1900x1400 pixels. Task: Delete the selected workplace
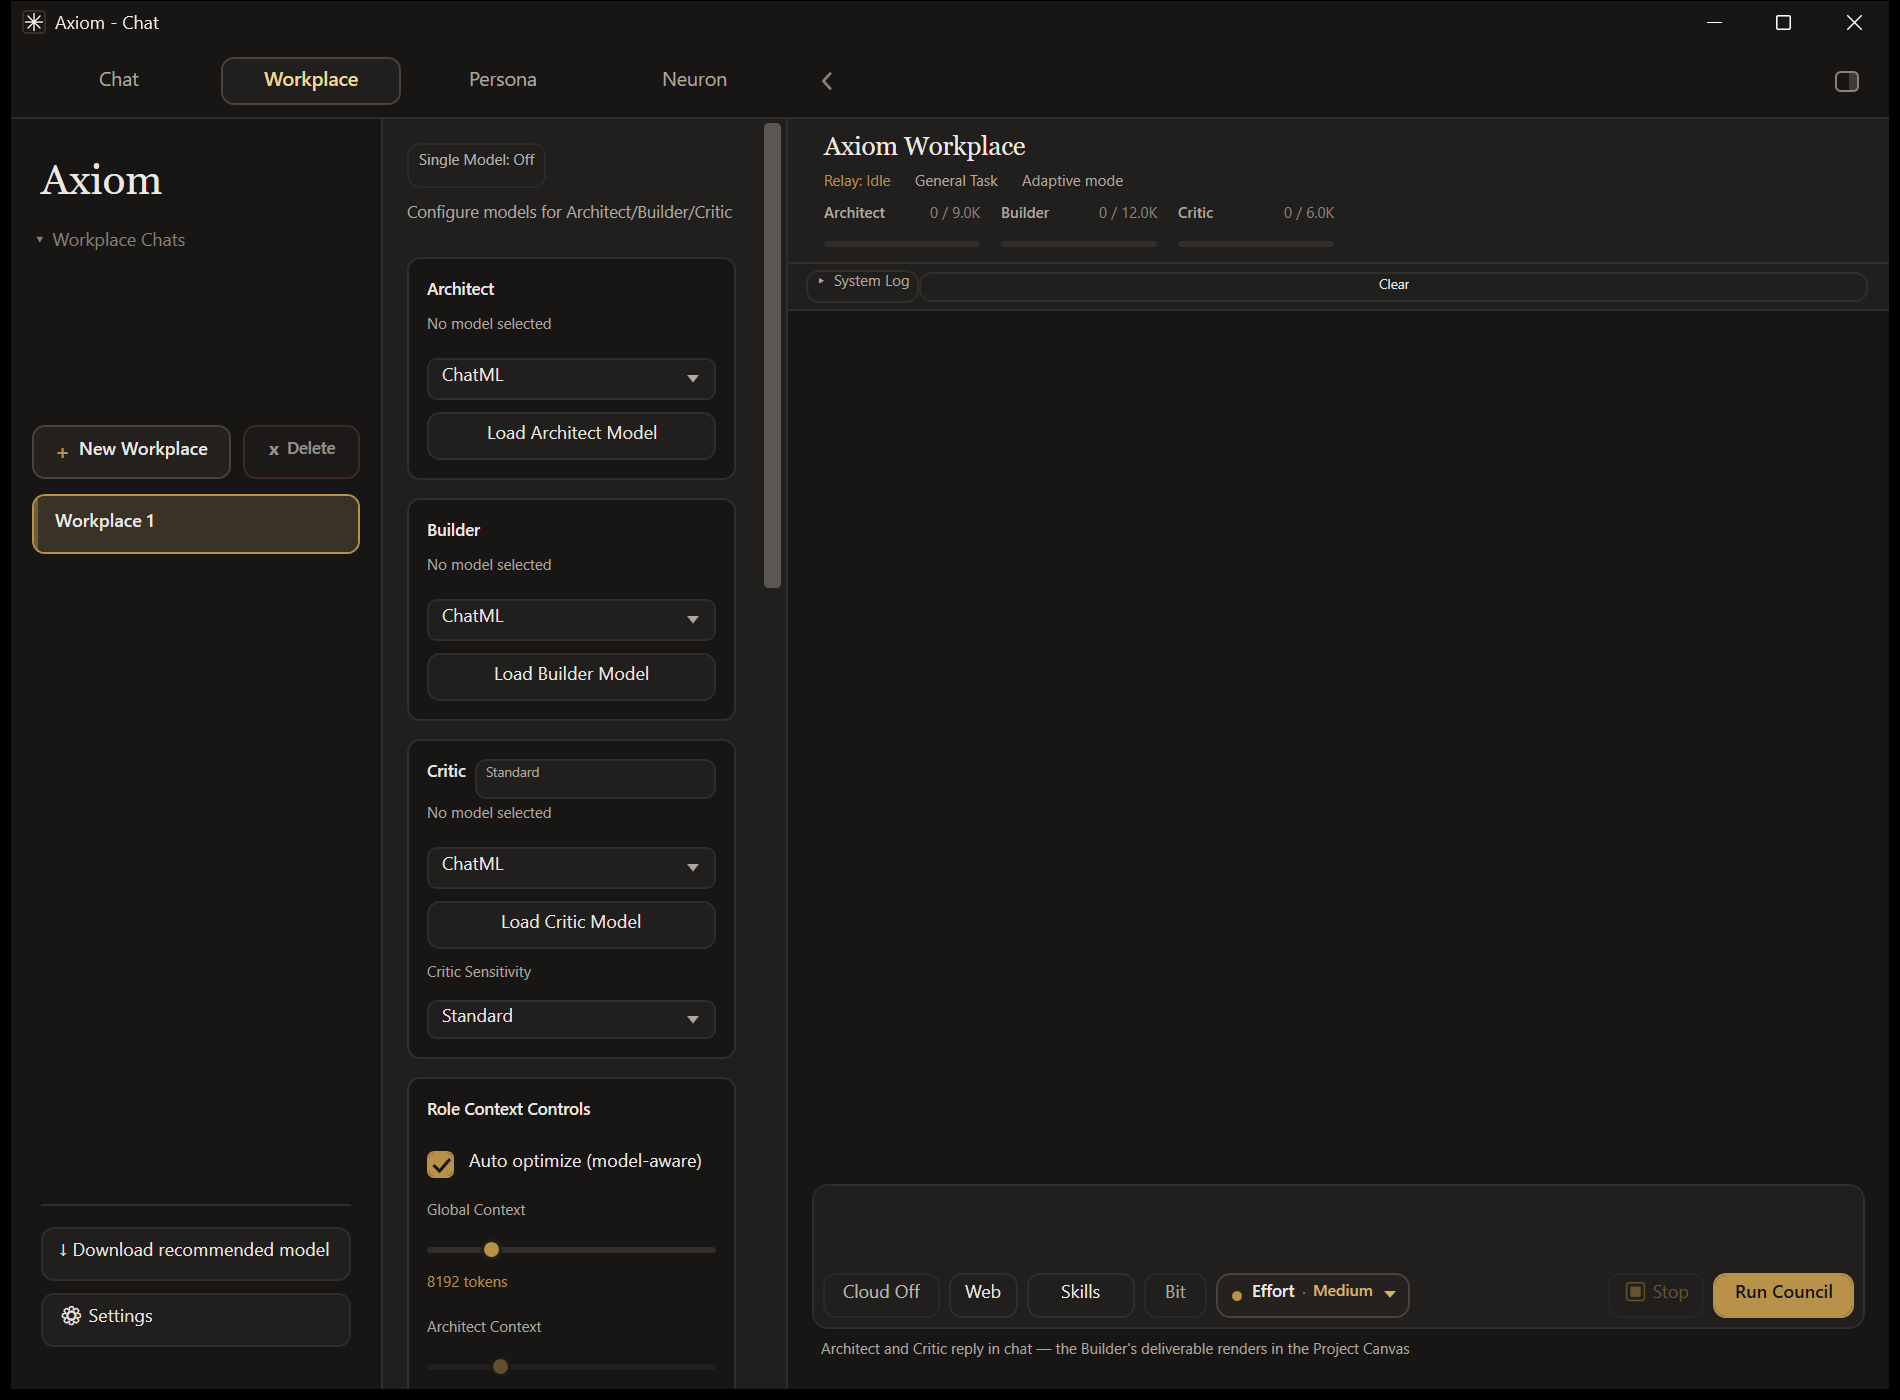301,451
